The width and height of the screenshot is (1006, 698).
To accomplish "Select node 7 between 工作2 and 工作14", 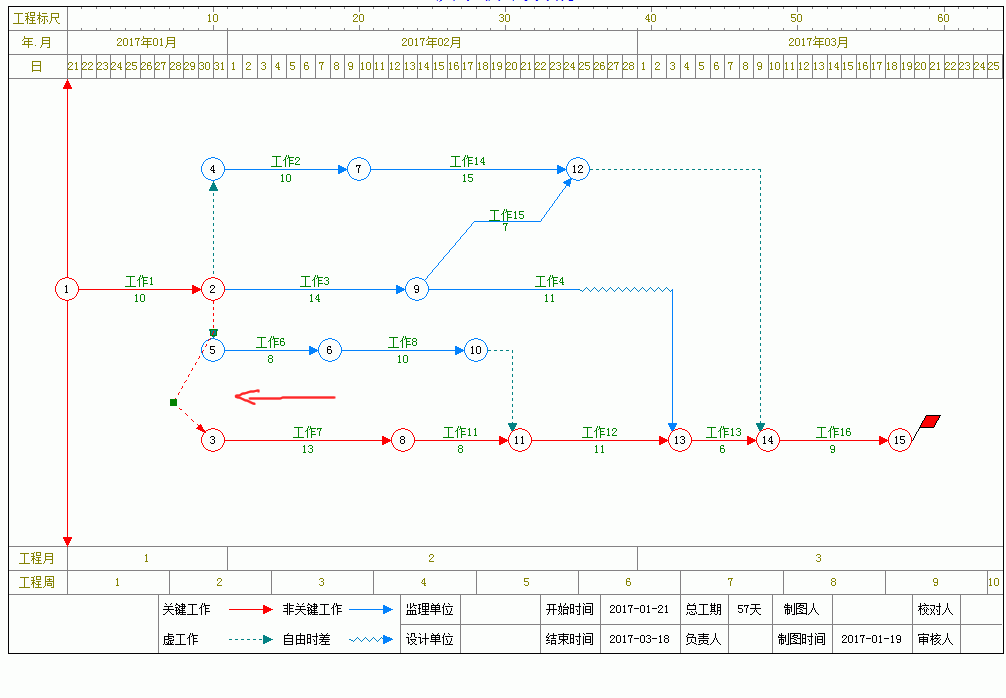I will [x=358, y=169].
